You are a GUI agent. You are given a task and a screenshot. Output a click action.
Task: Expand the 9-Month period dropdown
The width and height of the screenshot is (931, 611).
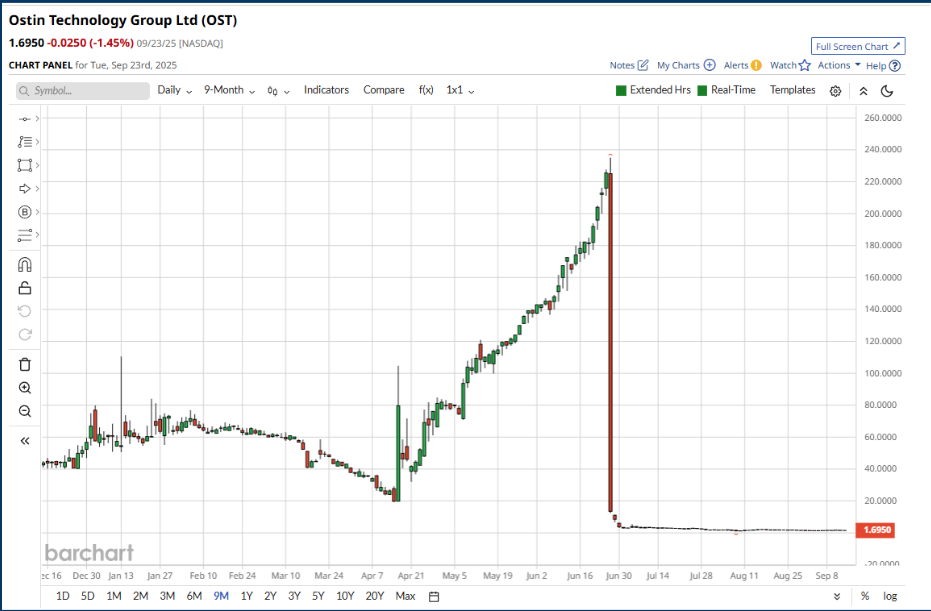click(x=229, y=90)
